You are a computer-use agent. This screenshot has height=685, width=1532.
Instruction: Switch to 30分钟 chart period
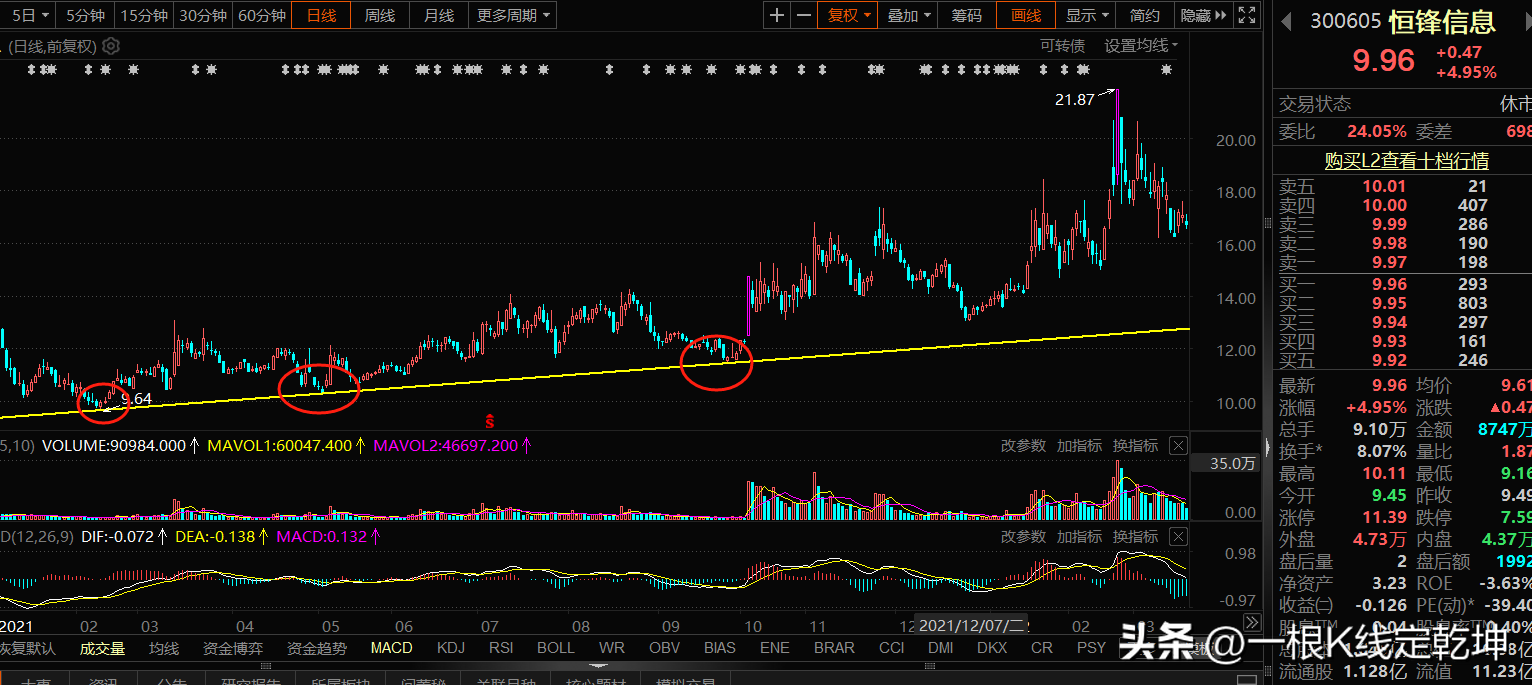click(x=202, y=15)
